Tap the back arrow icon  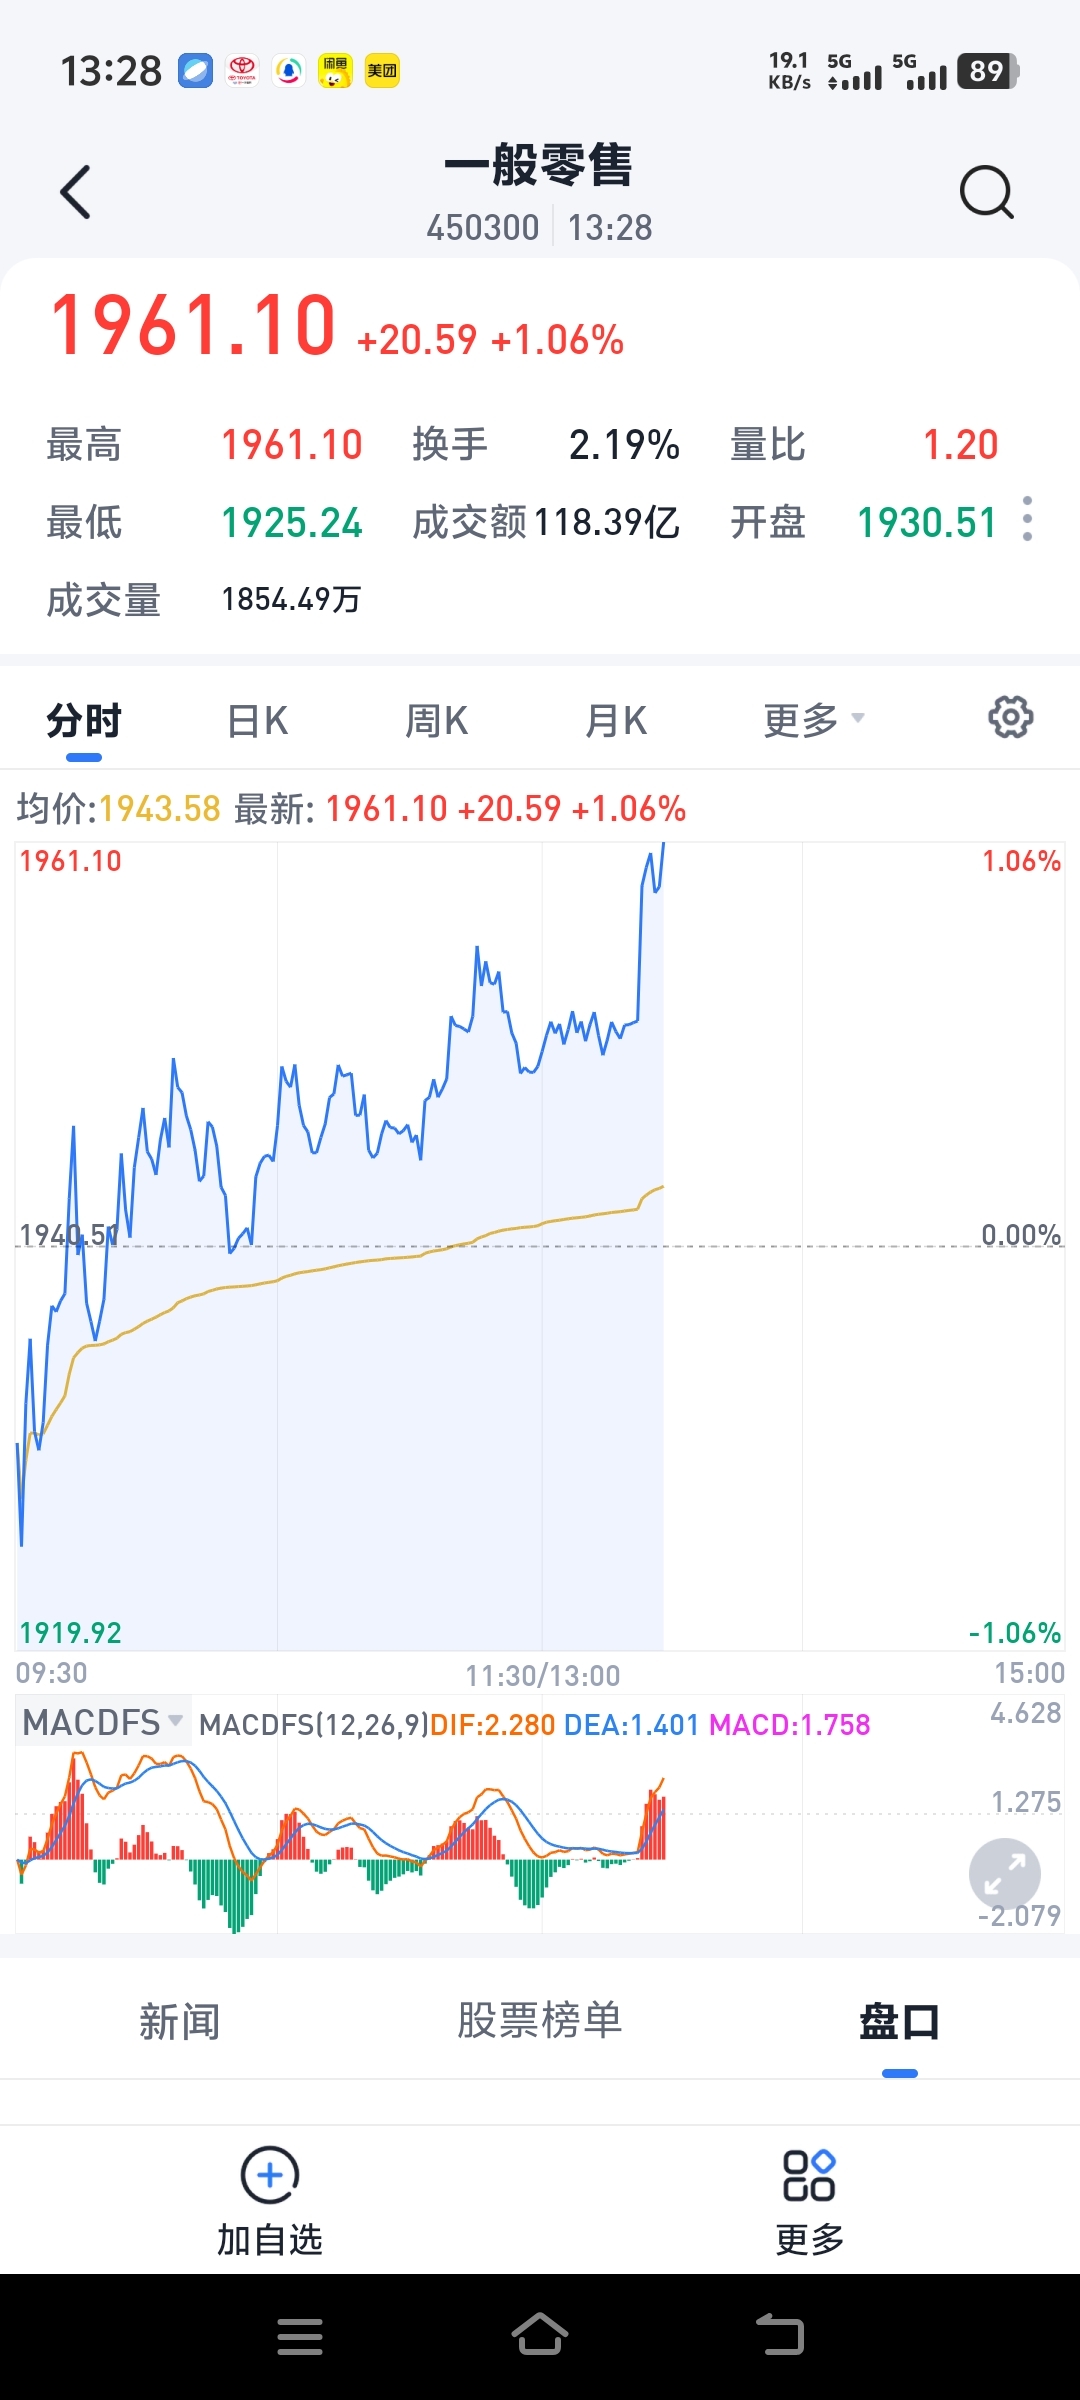click(76, 192)
